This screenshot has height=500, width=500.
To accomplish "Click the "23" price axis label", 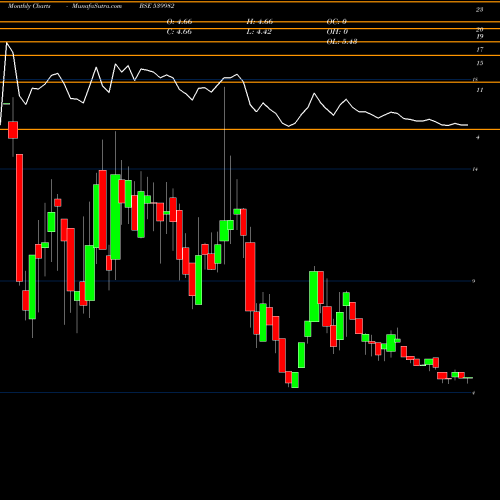I will pos(479,10).
